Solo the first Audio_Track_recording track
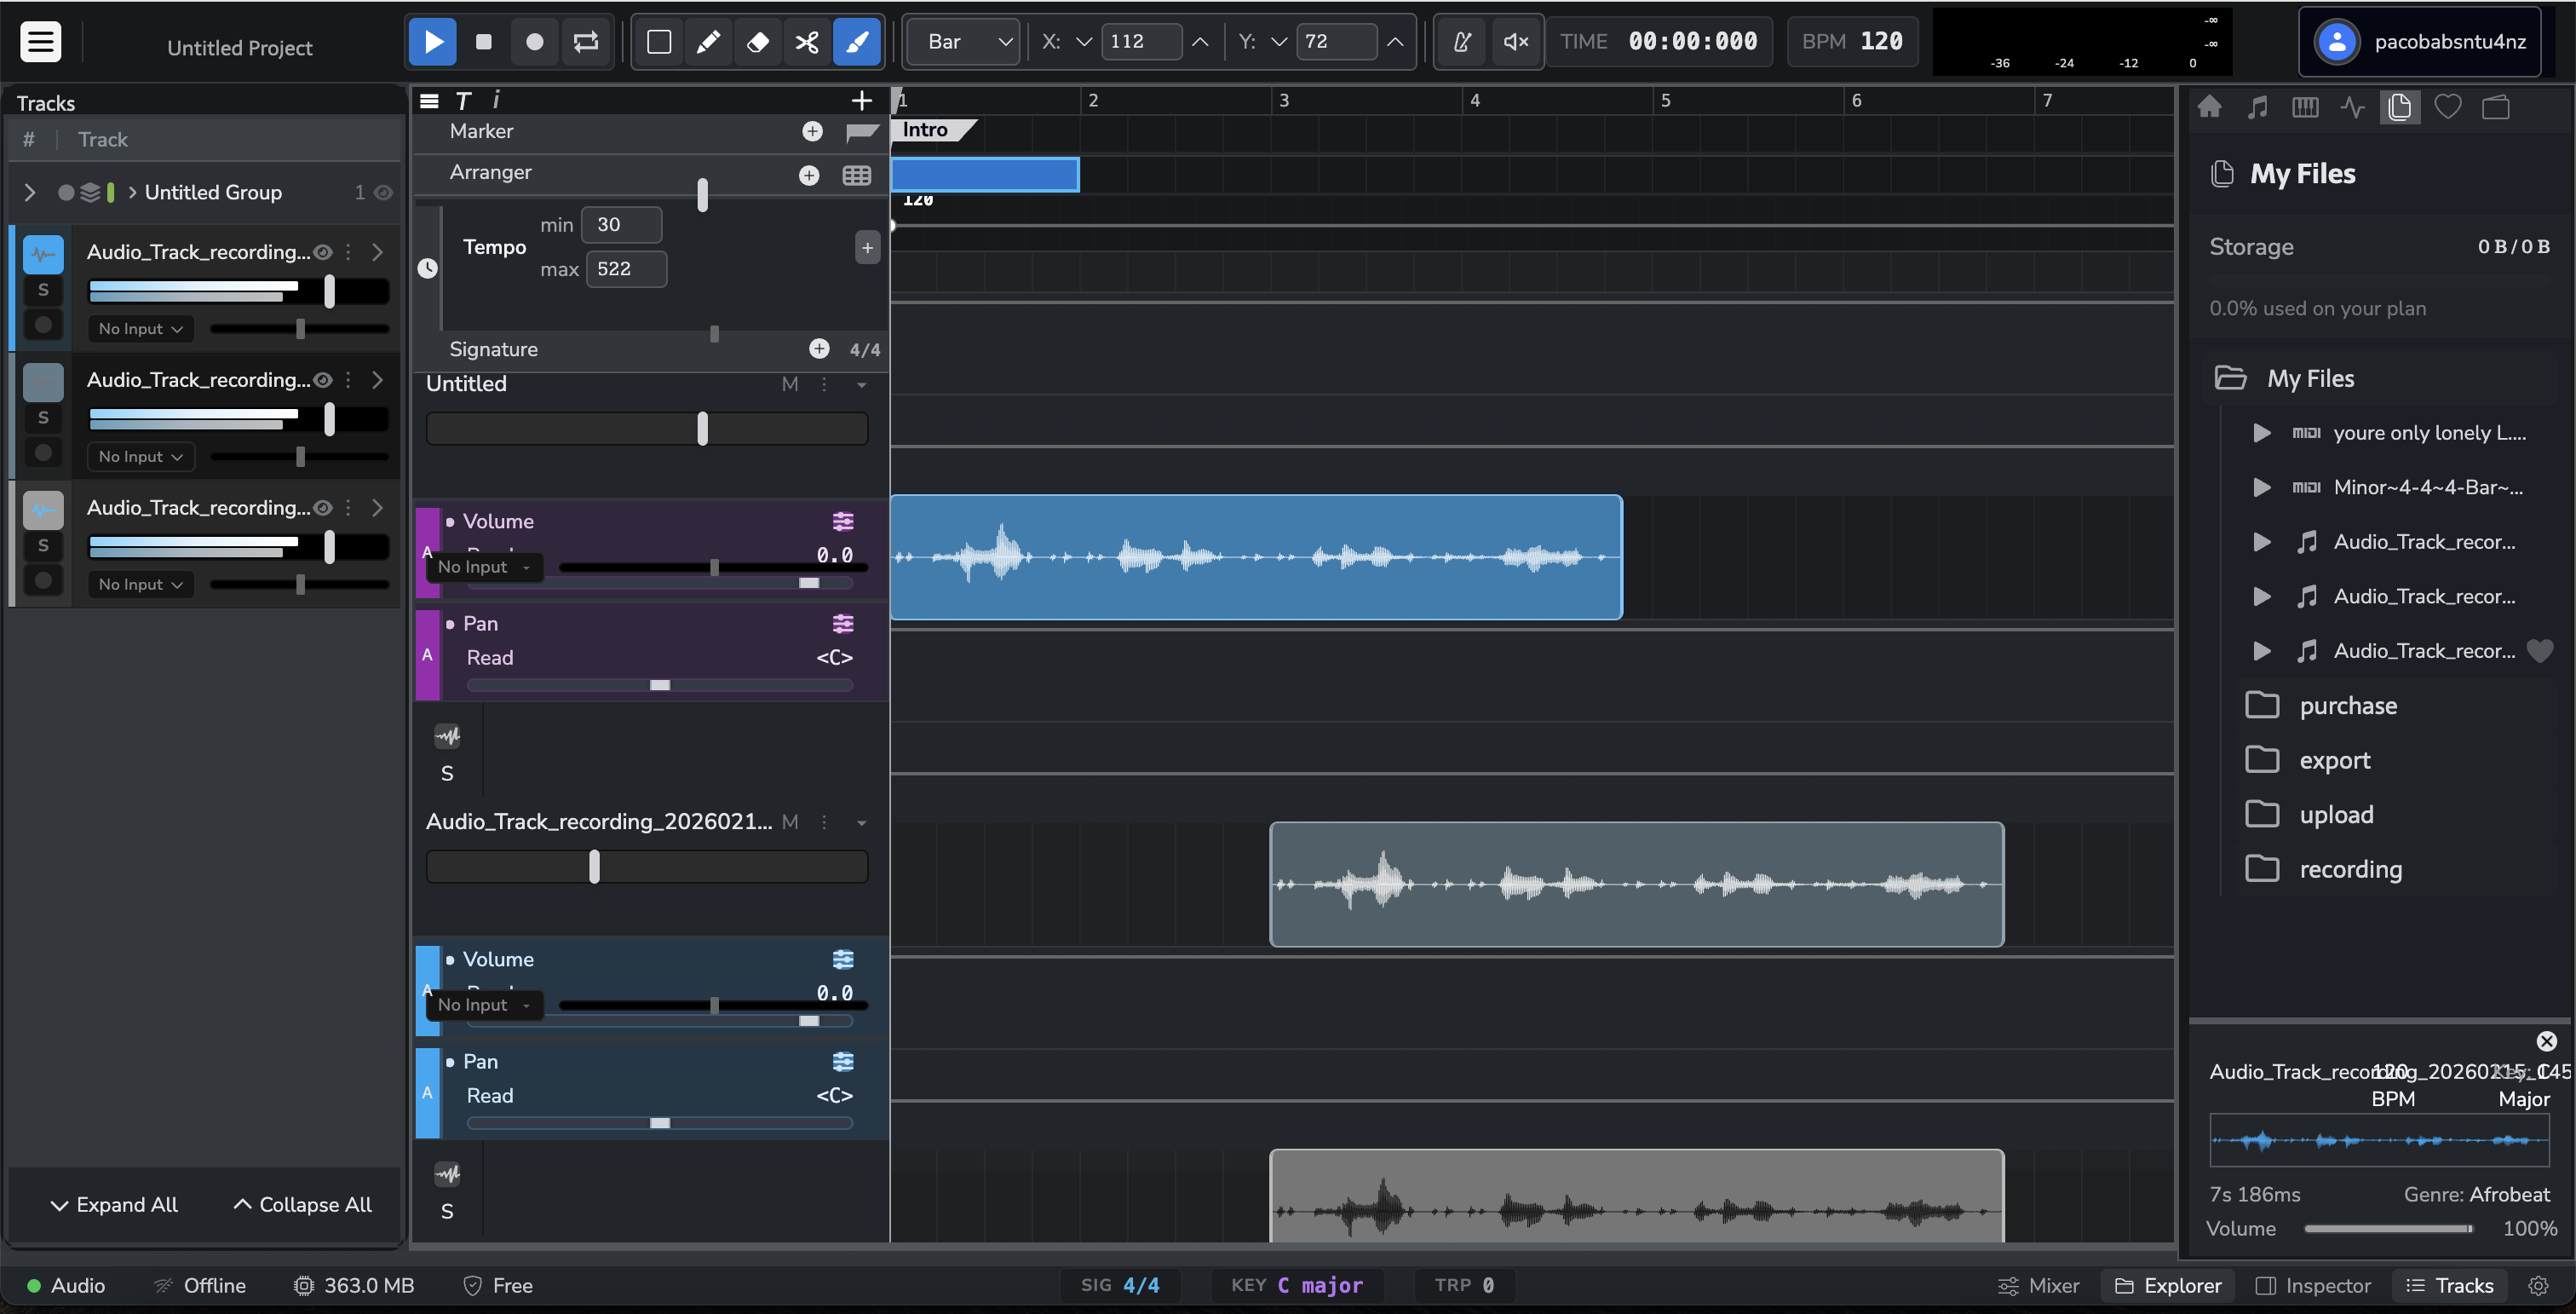 point(43,288)
